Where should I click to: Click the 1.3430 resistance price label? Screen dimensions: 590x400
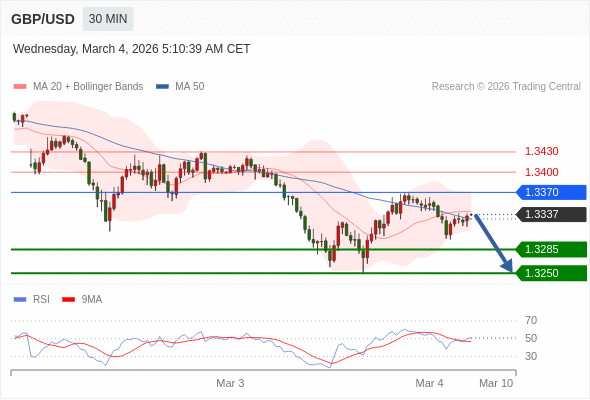click(541, 151)
